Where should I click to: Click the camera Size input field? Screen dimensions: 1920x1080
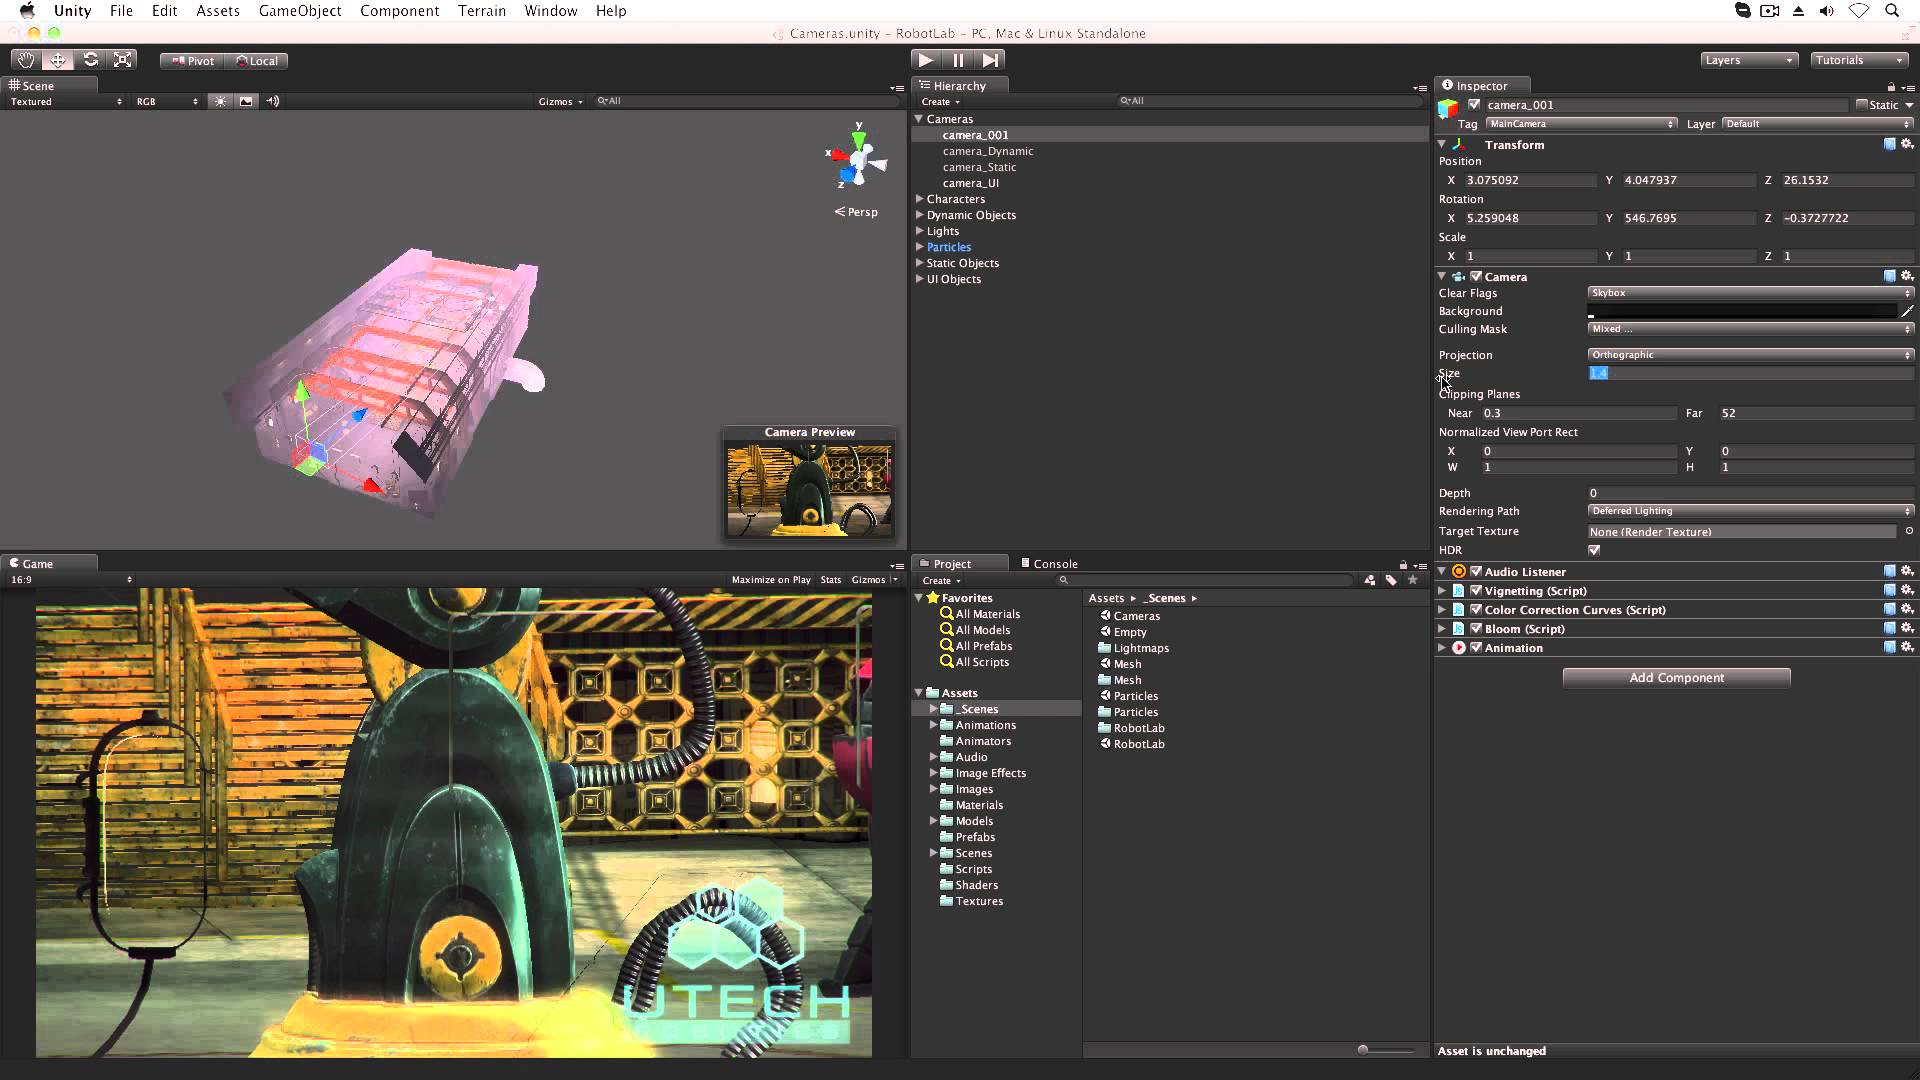point(1751,373)
